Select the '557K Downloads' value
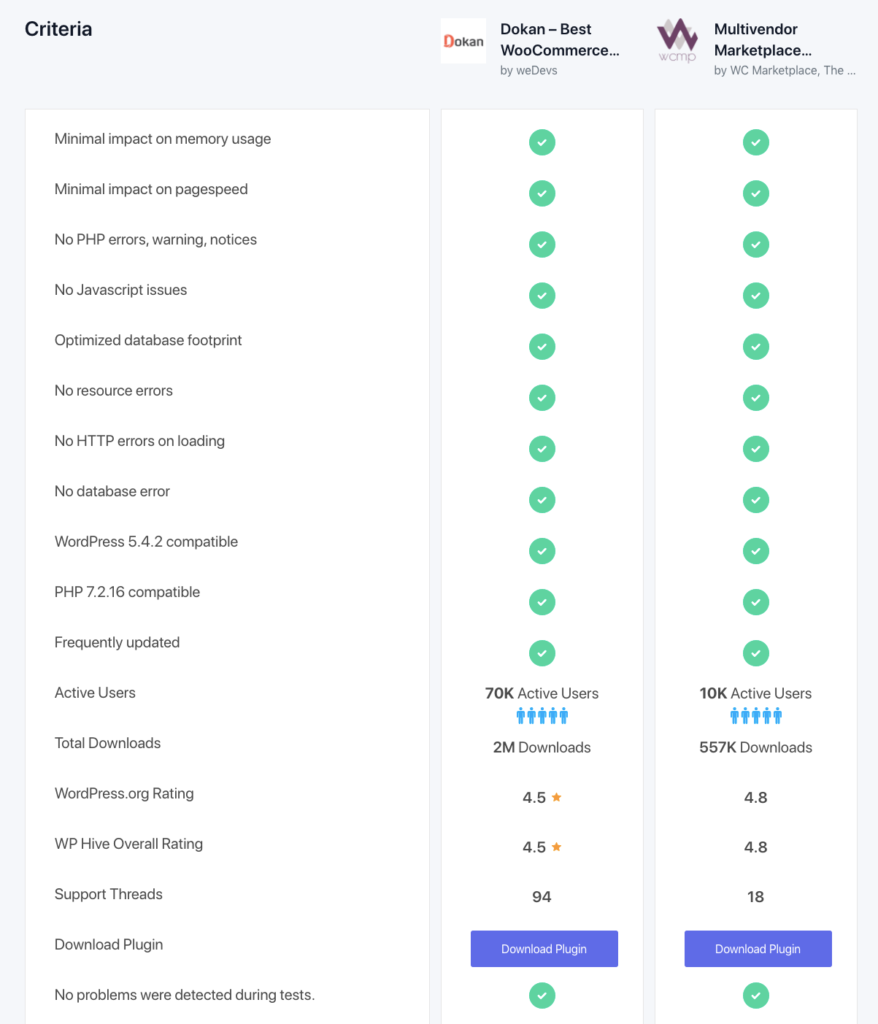The image size is (878, 1024). pos(756,747)
